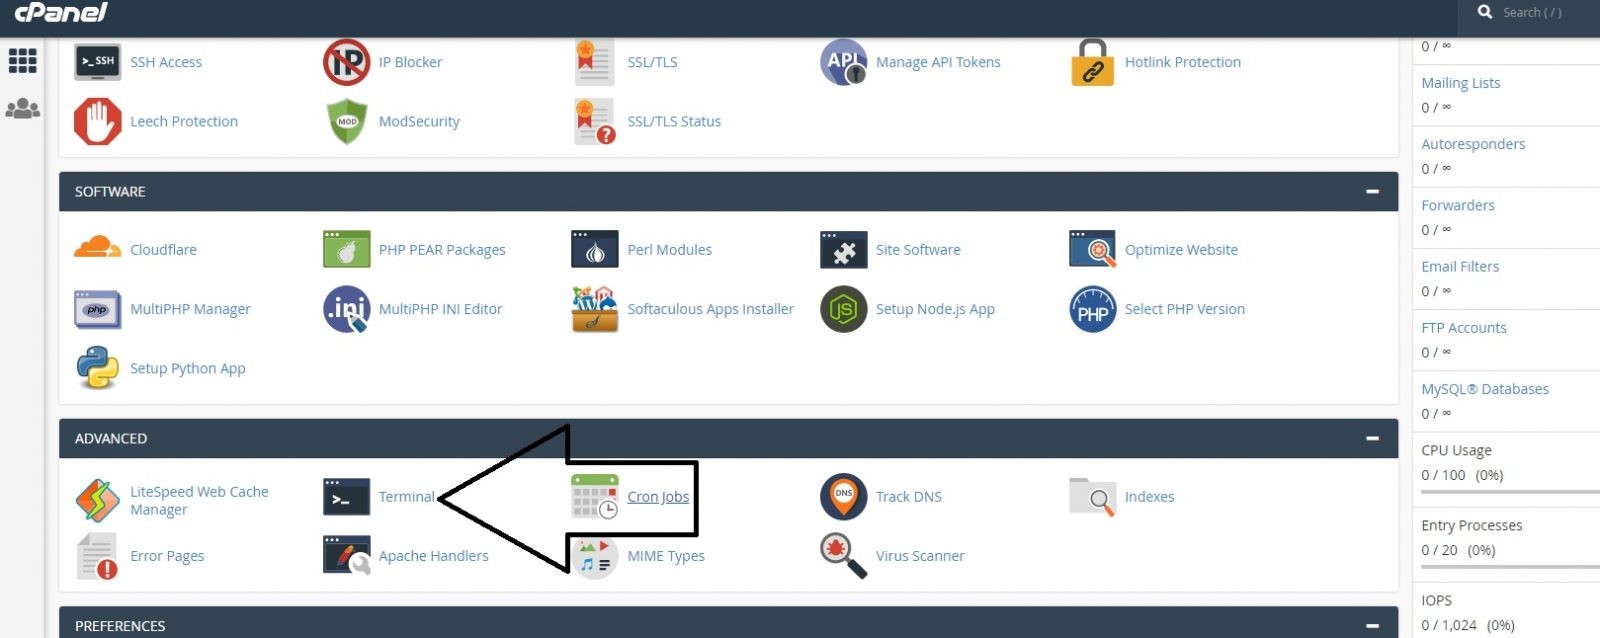Click the IOPS statistic label
Image resolution: width=1600 pixels, height=638 pixels.
click(x=1437, y=601)
